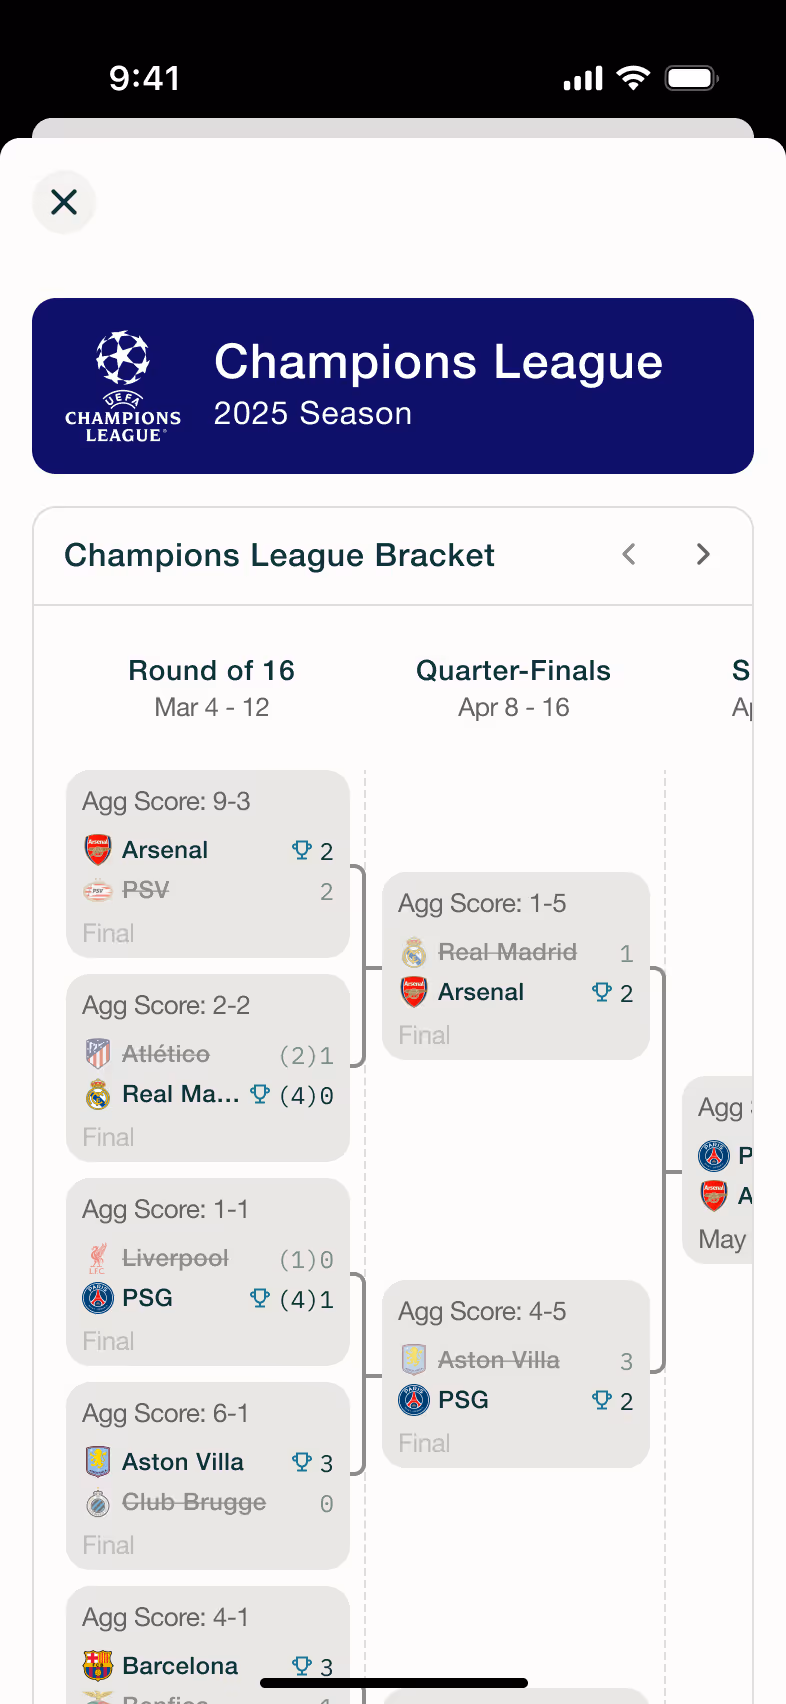The width and height of the screenshot is (786, 1704).
Task: Tap the Liverpool crest icon
Action: pos(98,1258)
